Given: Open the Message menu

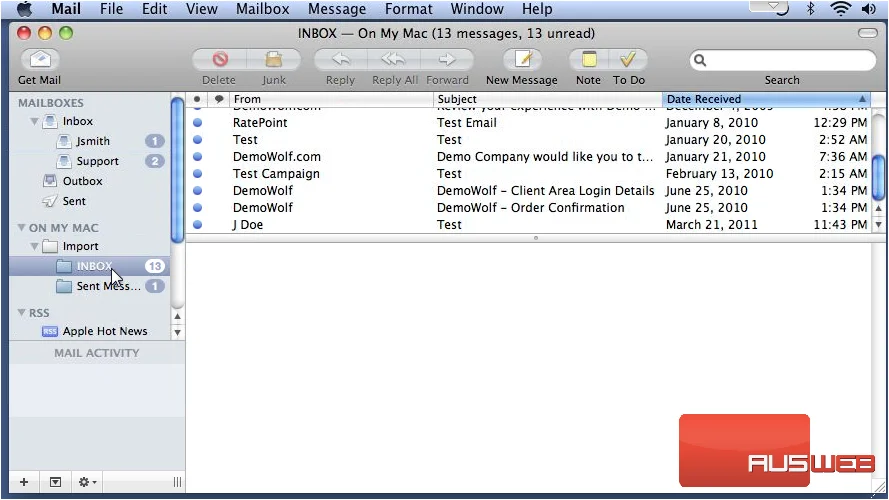Looking at the screenshot, I should 337,9.
